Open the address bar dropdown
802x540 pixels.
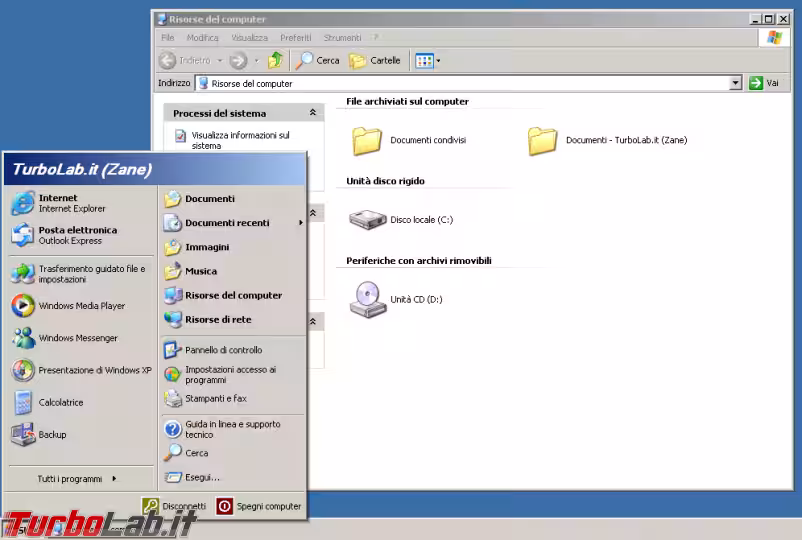click(x=736, y=84)
